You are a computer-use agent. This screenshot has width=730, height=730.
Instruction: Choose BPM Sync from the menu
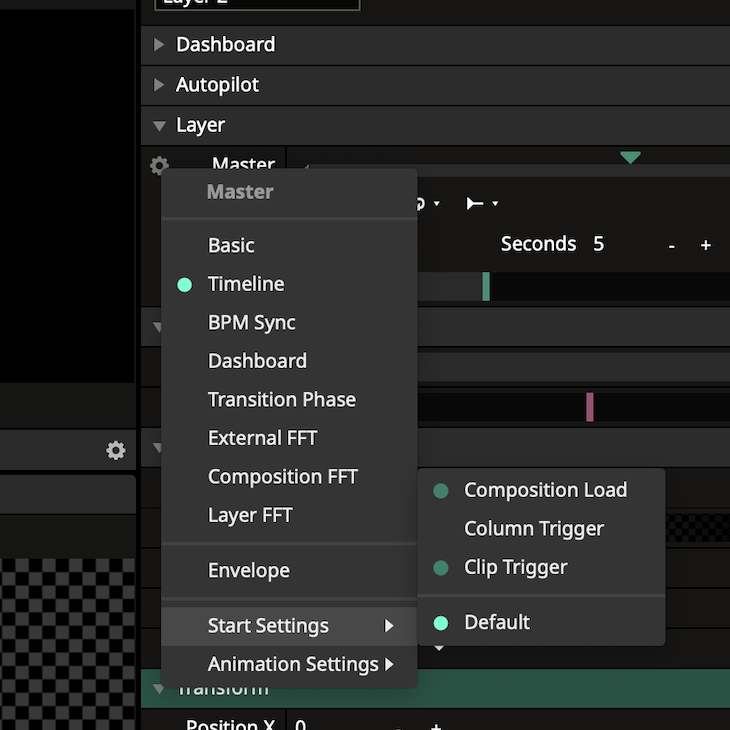click(251, 323)
